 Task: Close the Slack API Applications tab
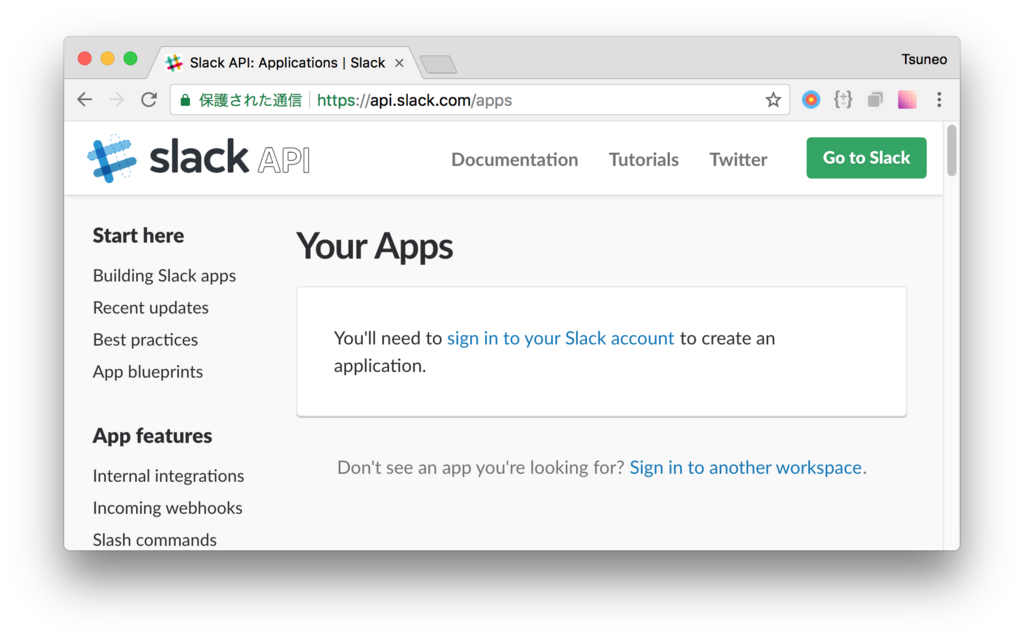point(399,63)
